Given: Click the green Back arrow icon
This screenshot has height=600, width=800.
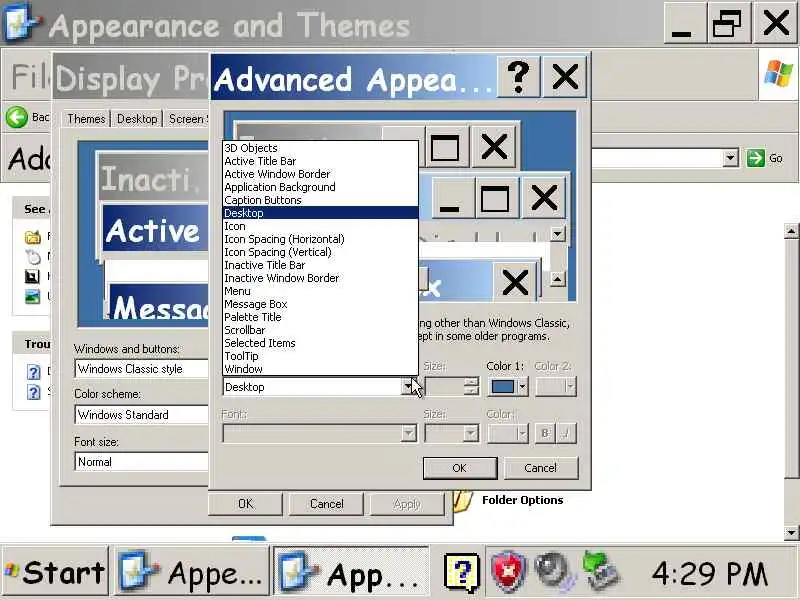Looking at the screenshot, I should (17, 117).
